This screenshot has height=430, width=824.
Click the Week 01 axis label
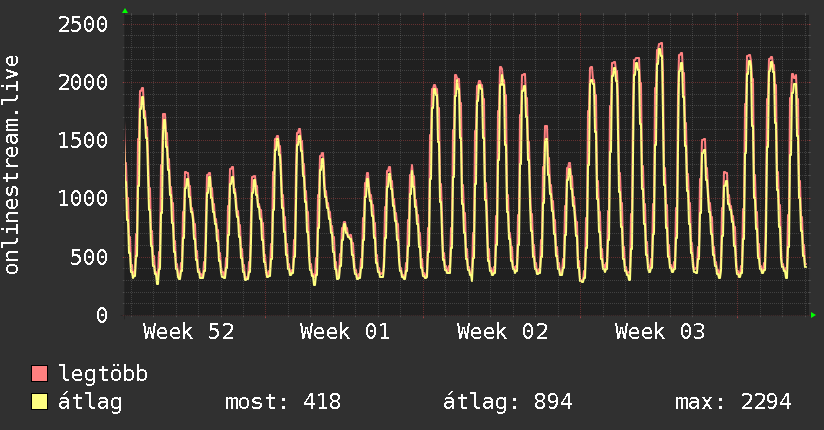click(346, 332)
